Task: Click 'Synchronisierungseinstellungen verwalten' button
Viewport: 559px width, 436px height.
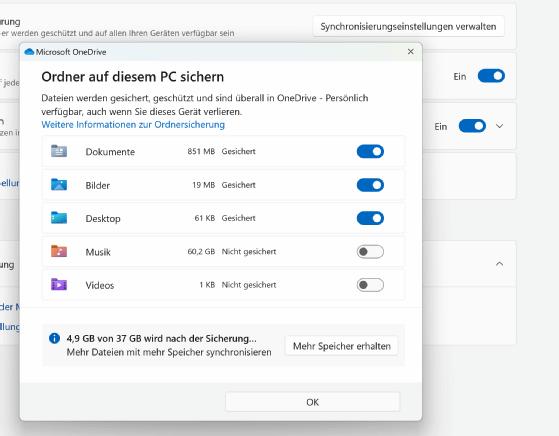Action: (408, 26)
